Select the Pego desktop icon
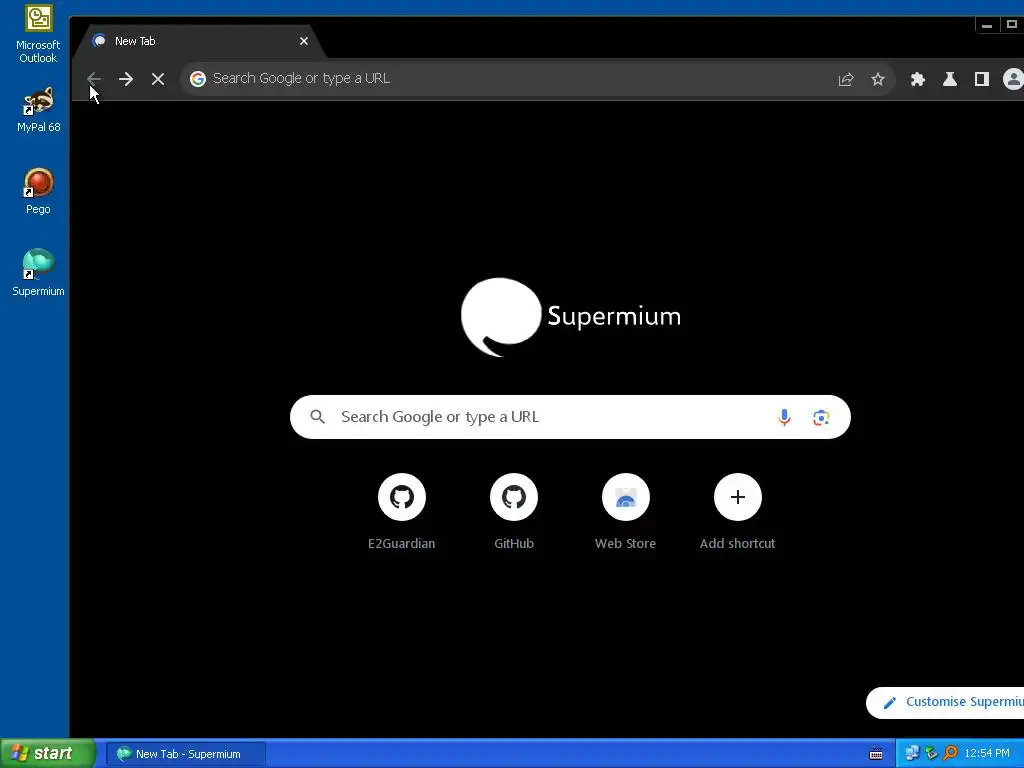The width and height of the screenshot is (1024, 768). click(x=38, y=191)
